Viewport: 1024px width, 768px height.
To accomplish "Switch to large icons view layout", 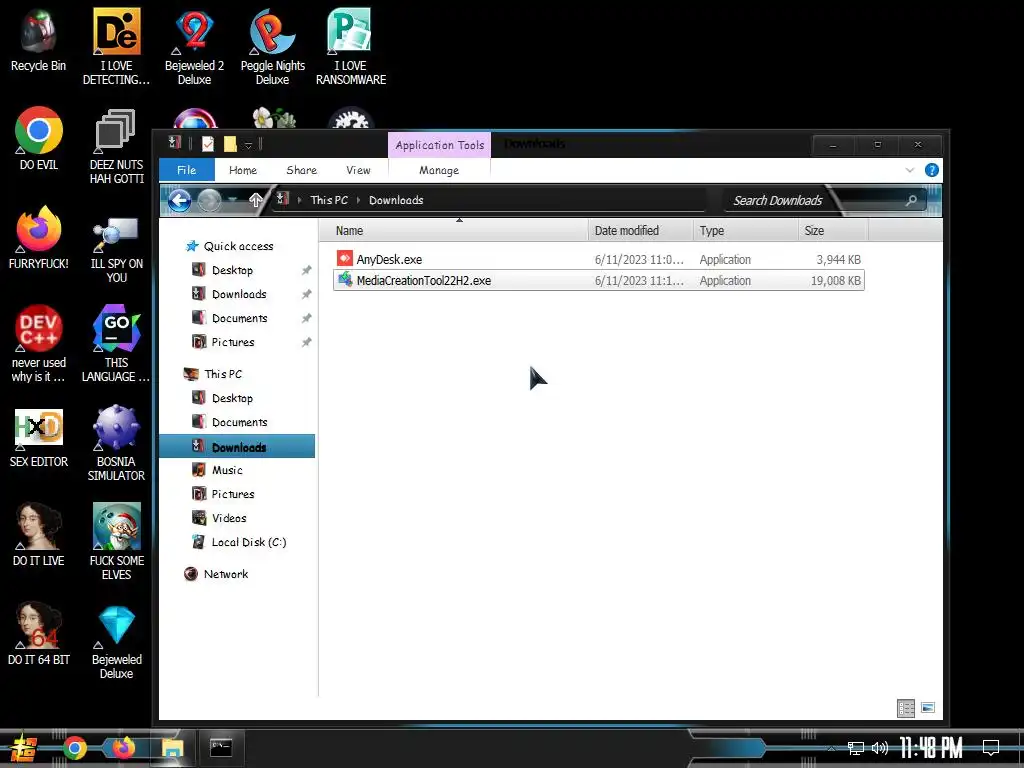I will (x=928, y=708).
